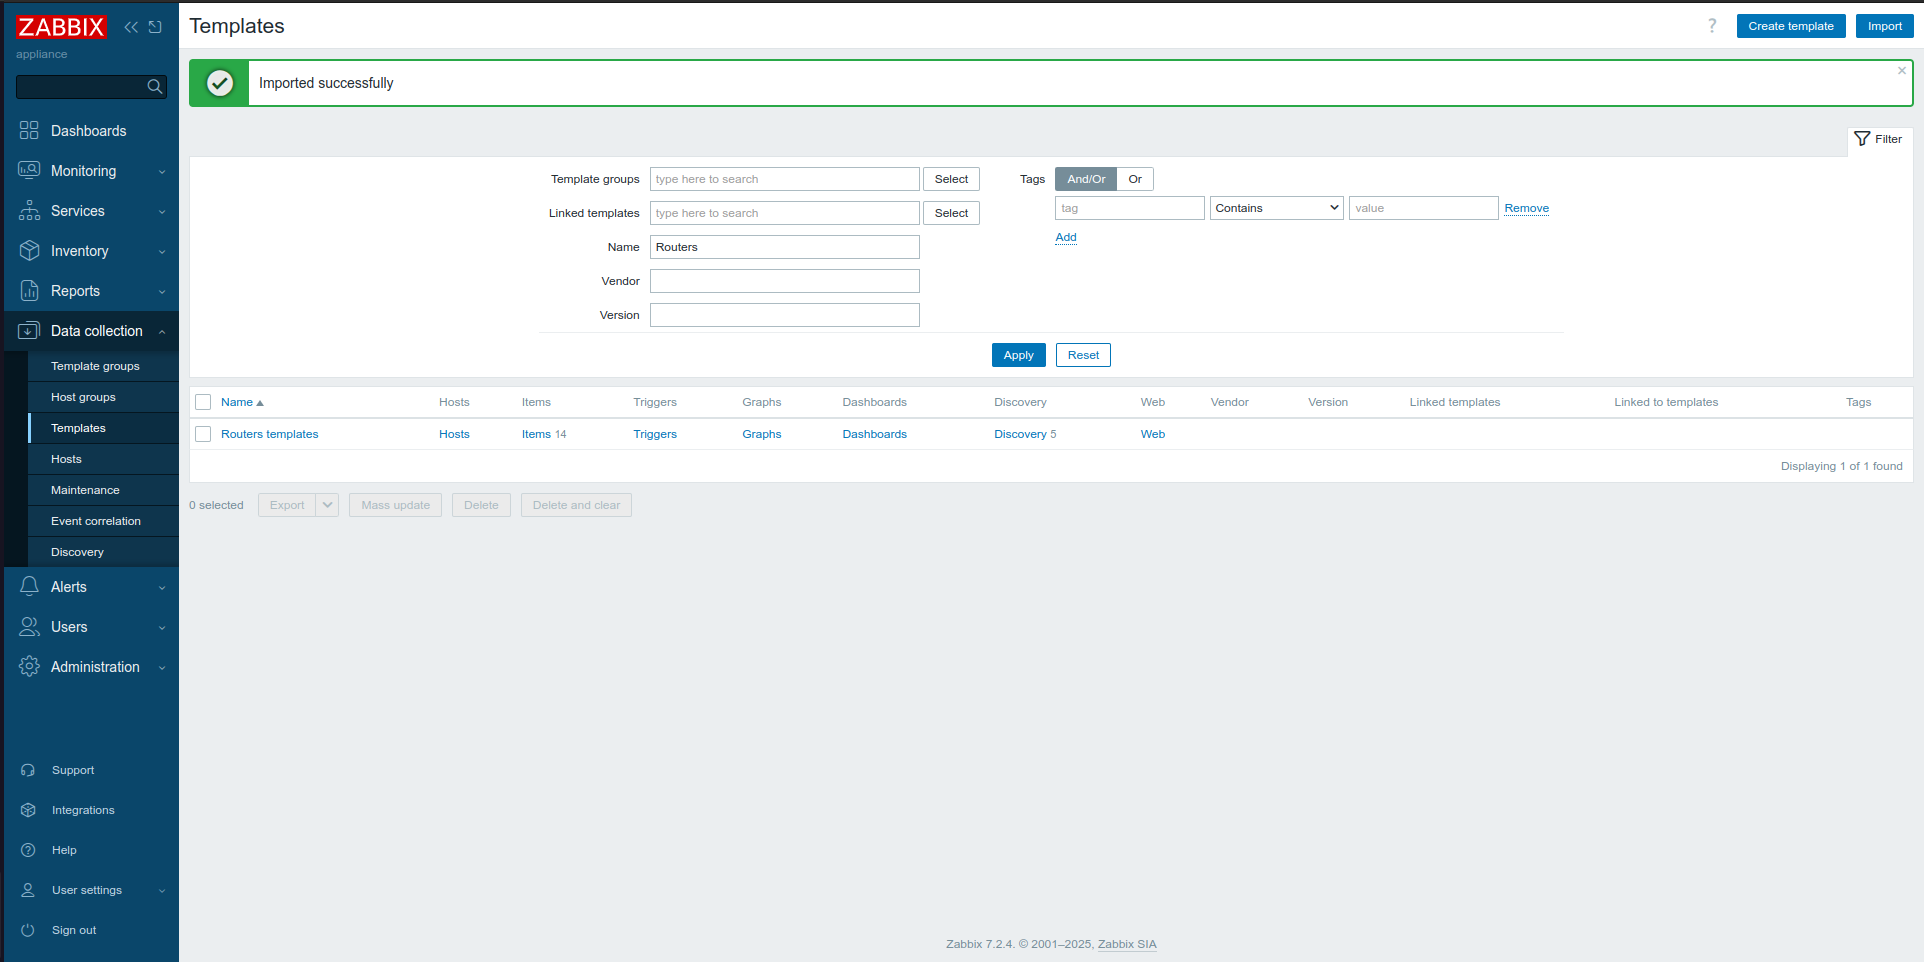The width and height of the screenshot is (1924, 962).
Task: Open the Export format dropdown arrow
Action: point(327,505)
